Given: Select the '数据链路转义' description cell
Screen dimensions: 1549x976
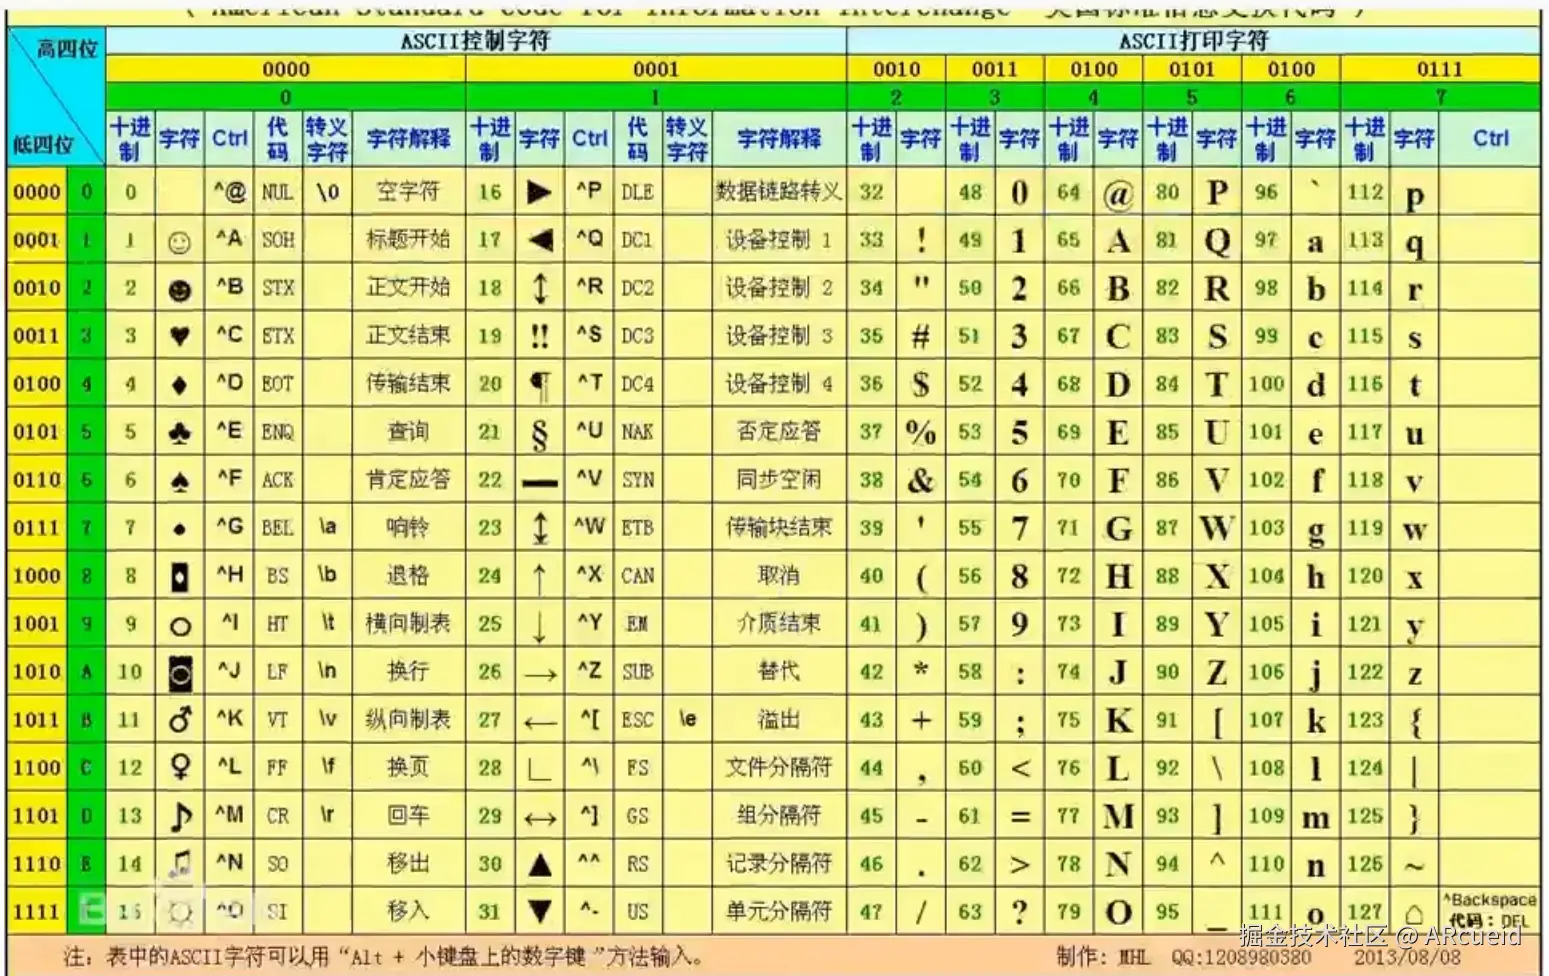Looking at the screenshot, I should point(779,191).
